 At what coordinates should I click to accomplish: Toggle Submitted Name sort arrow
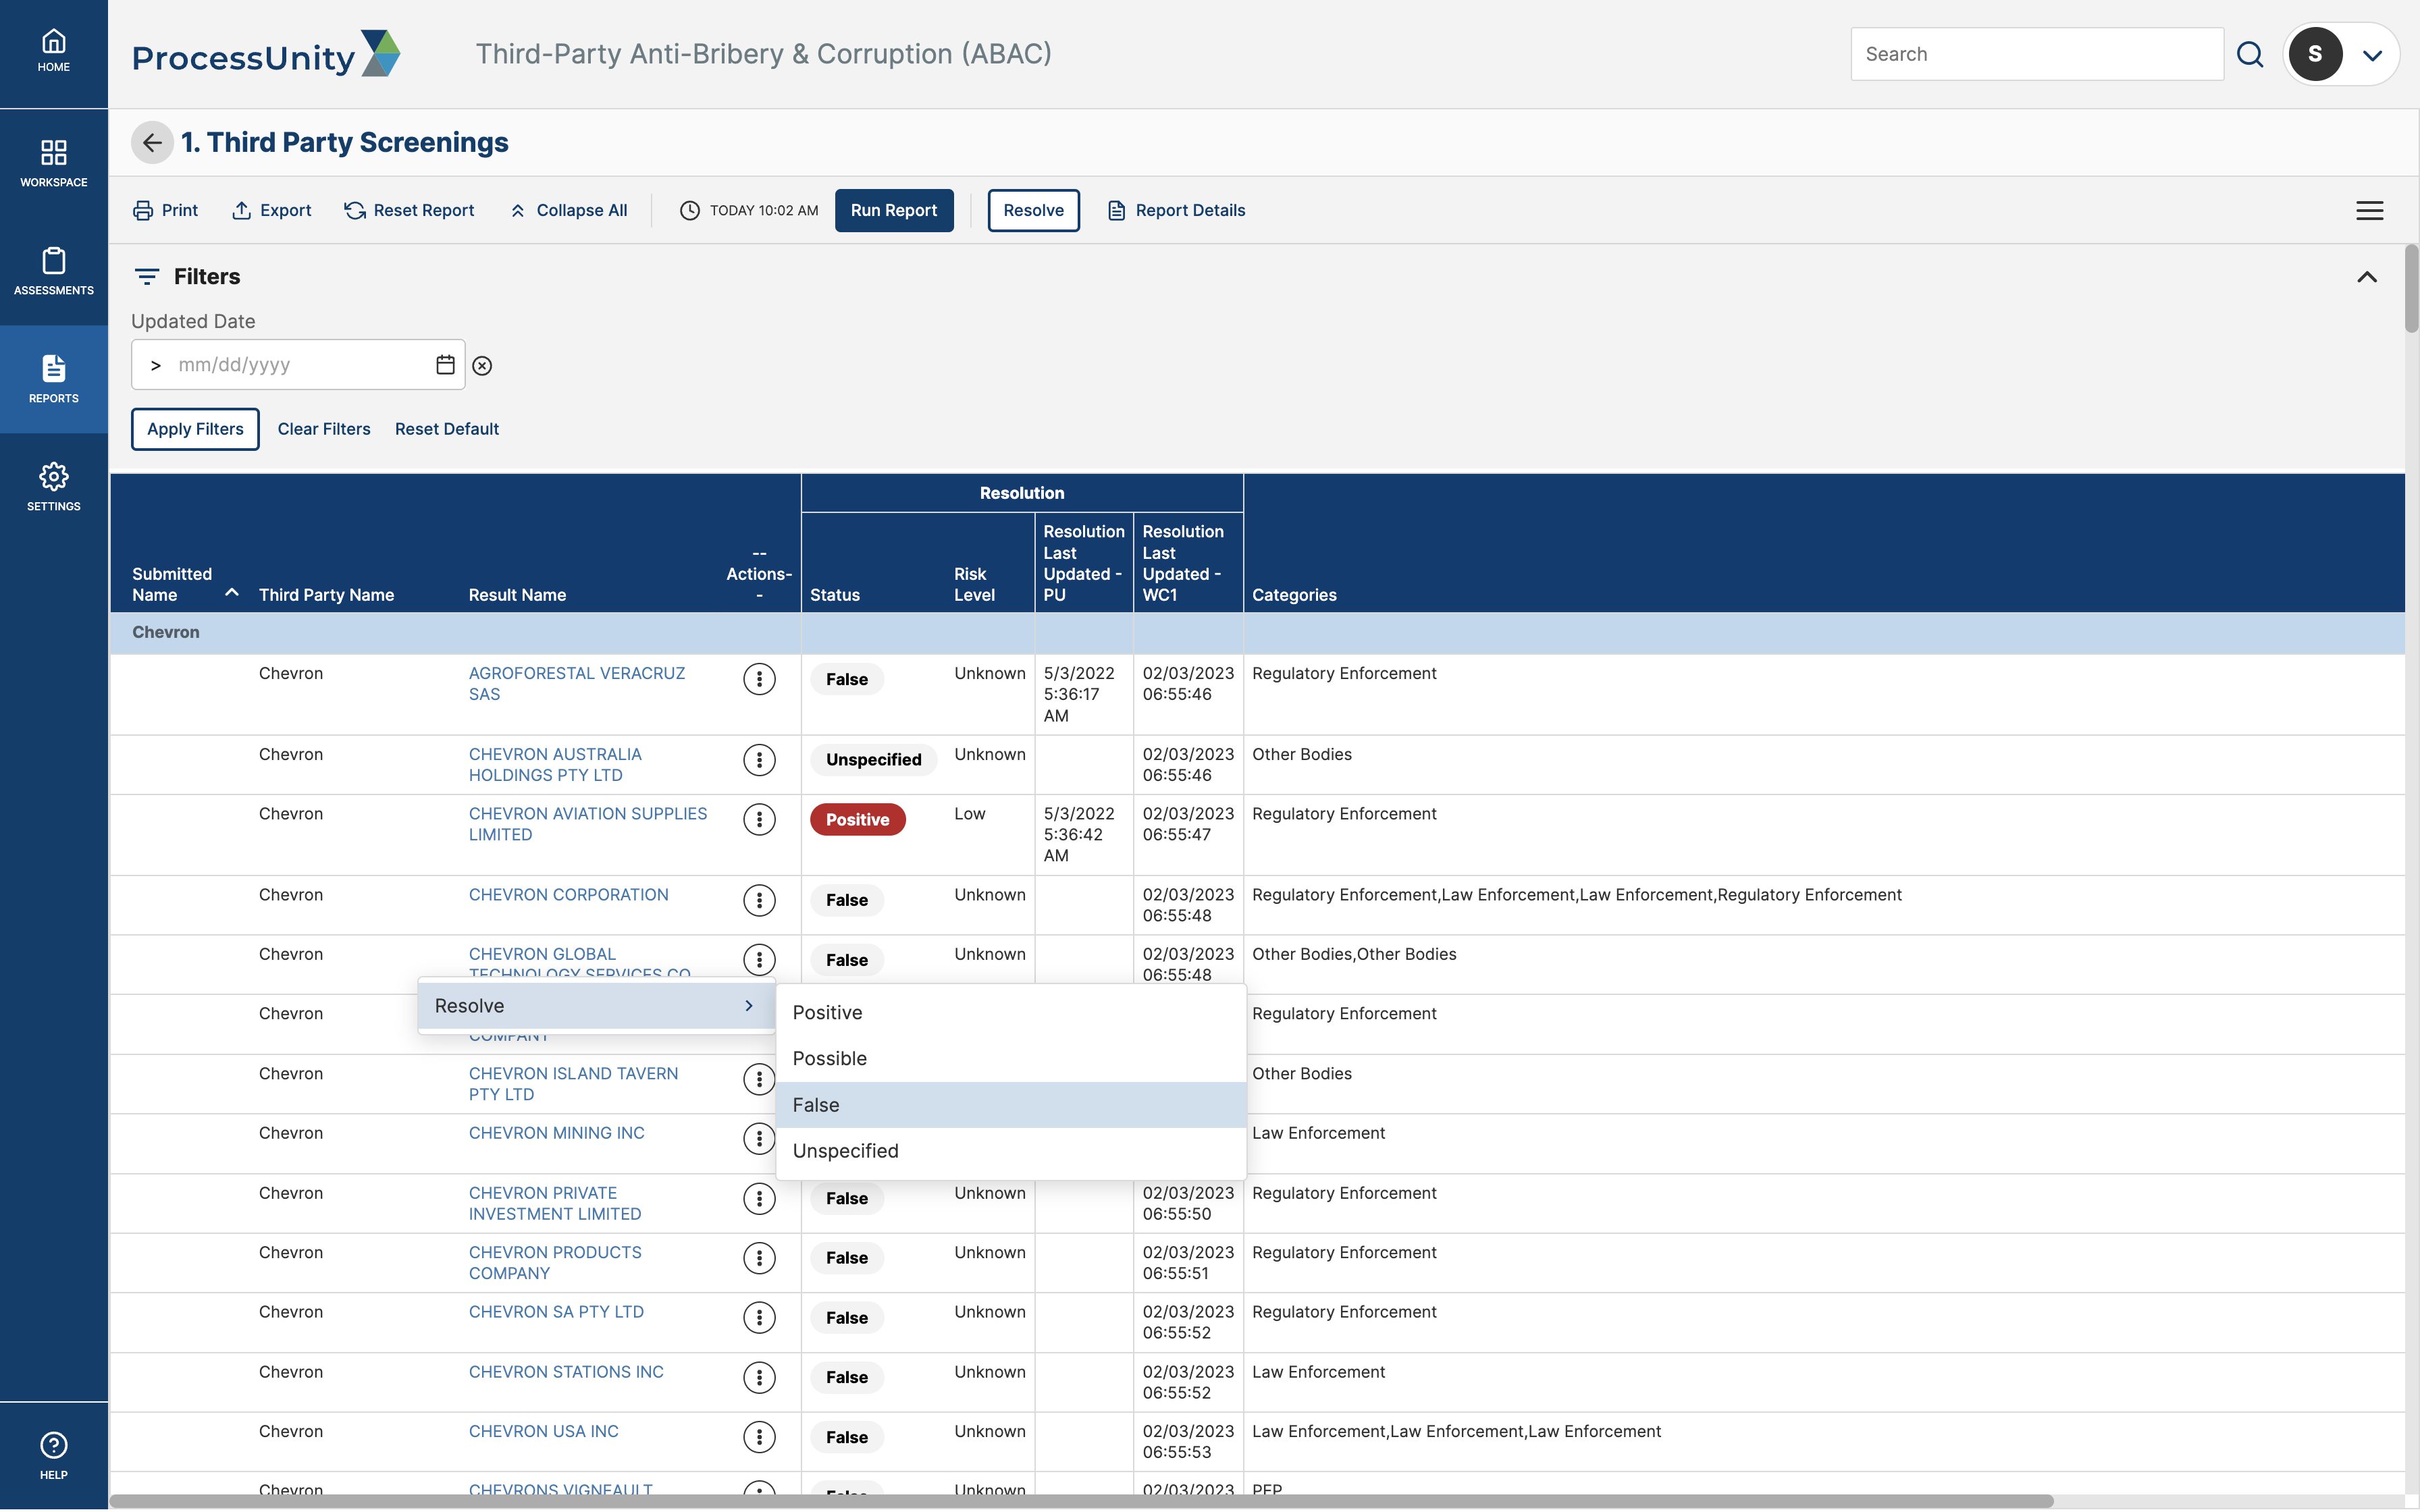tap(232, 592)
